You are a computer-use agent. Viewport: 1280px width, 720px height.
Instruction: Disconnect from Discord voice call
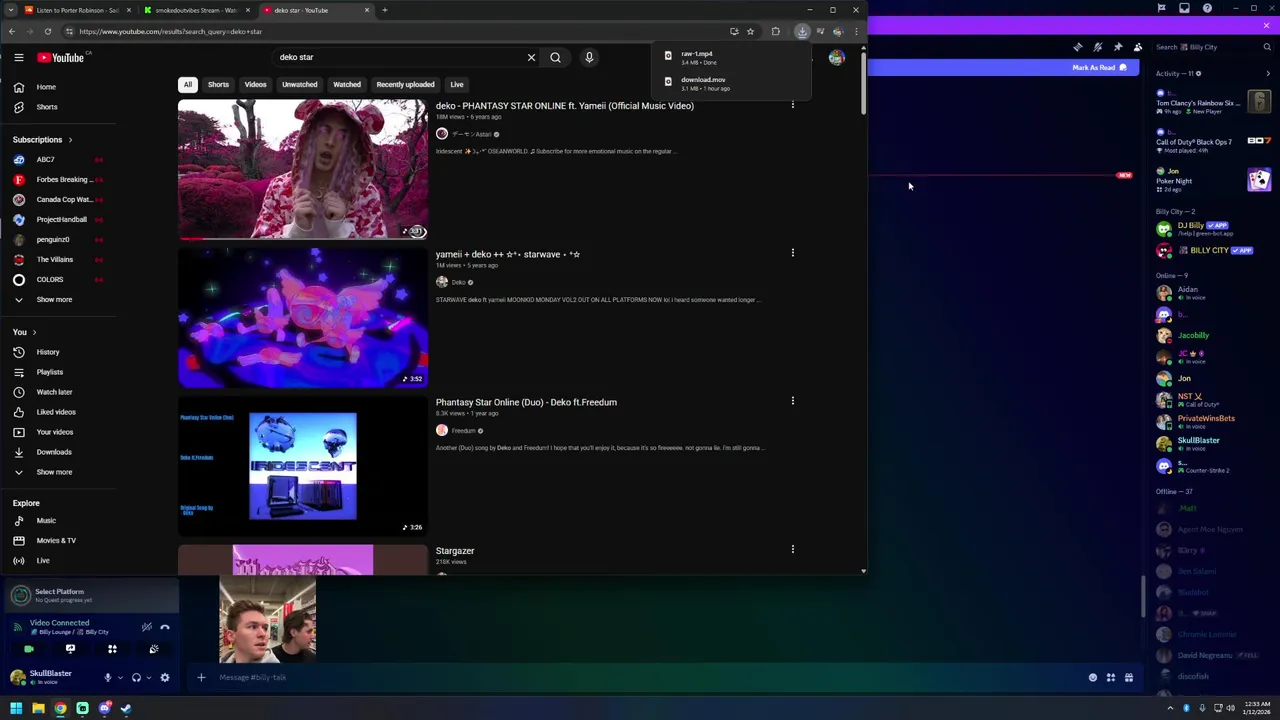[x=165, y=627]
